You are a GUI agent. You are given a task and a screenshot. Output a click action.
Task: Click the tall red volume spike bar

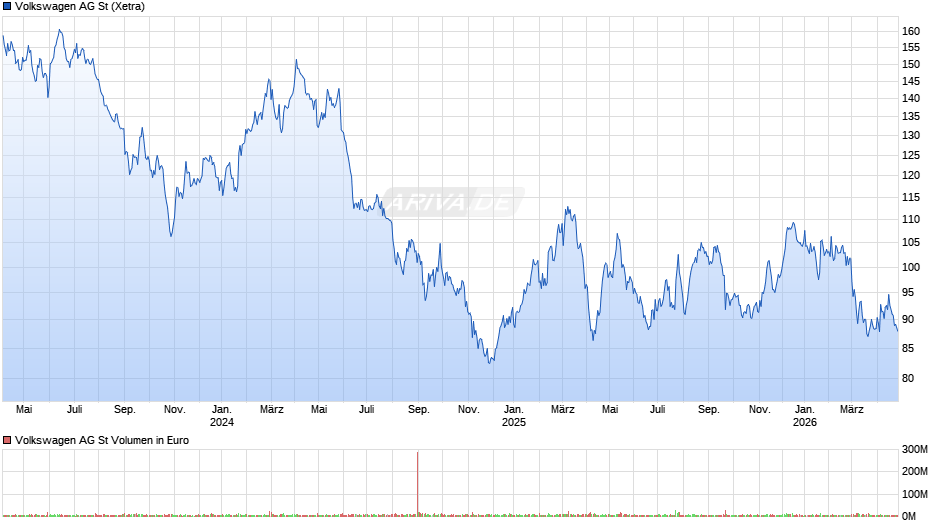(417, 483)
